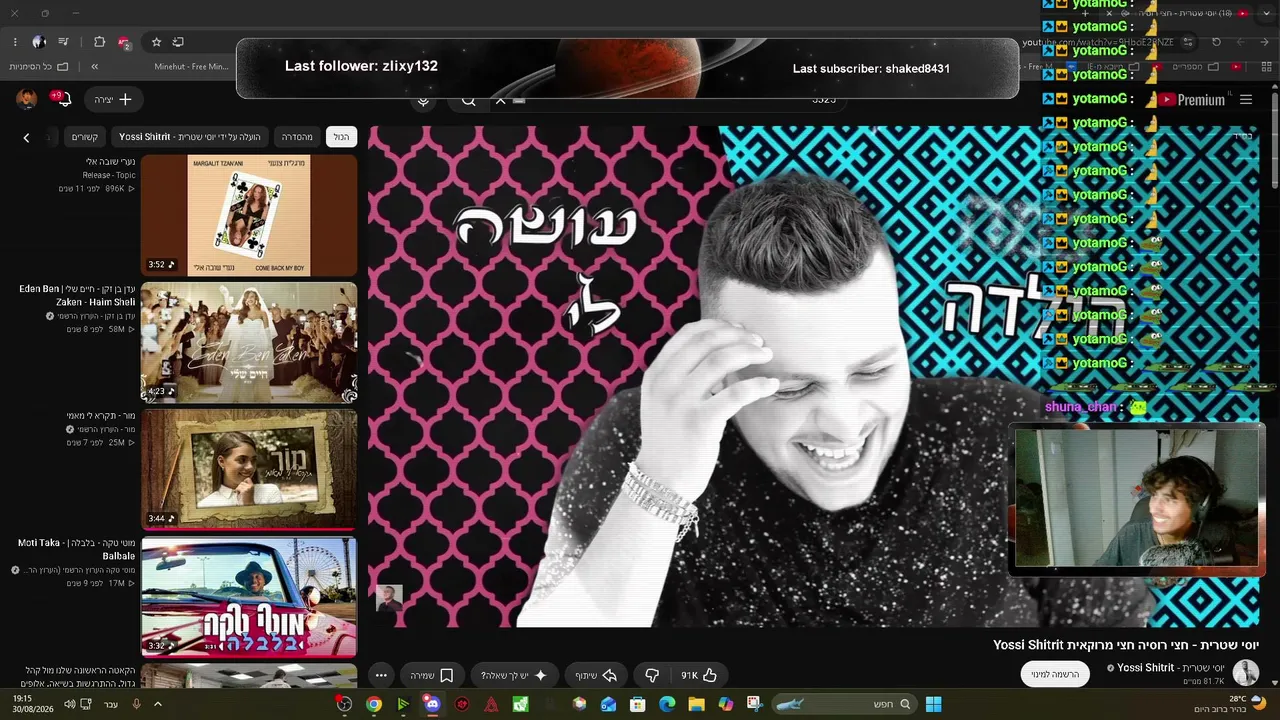Open the Moti Taka 'בלבלה' video thumbnail
This screenshot has height=720, width=1280.
pyautogui.click(x=249, y=597)
